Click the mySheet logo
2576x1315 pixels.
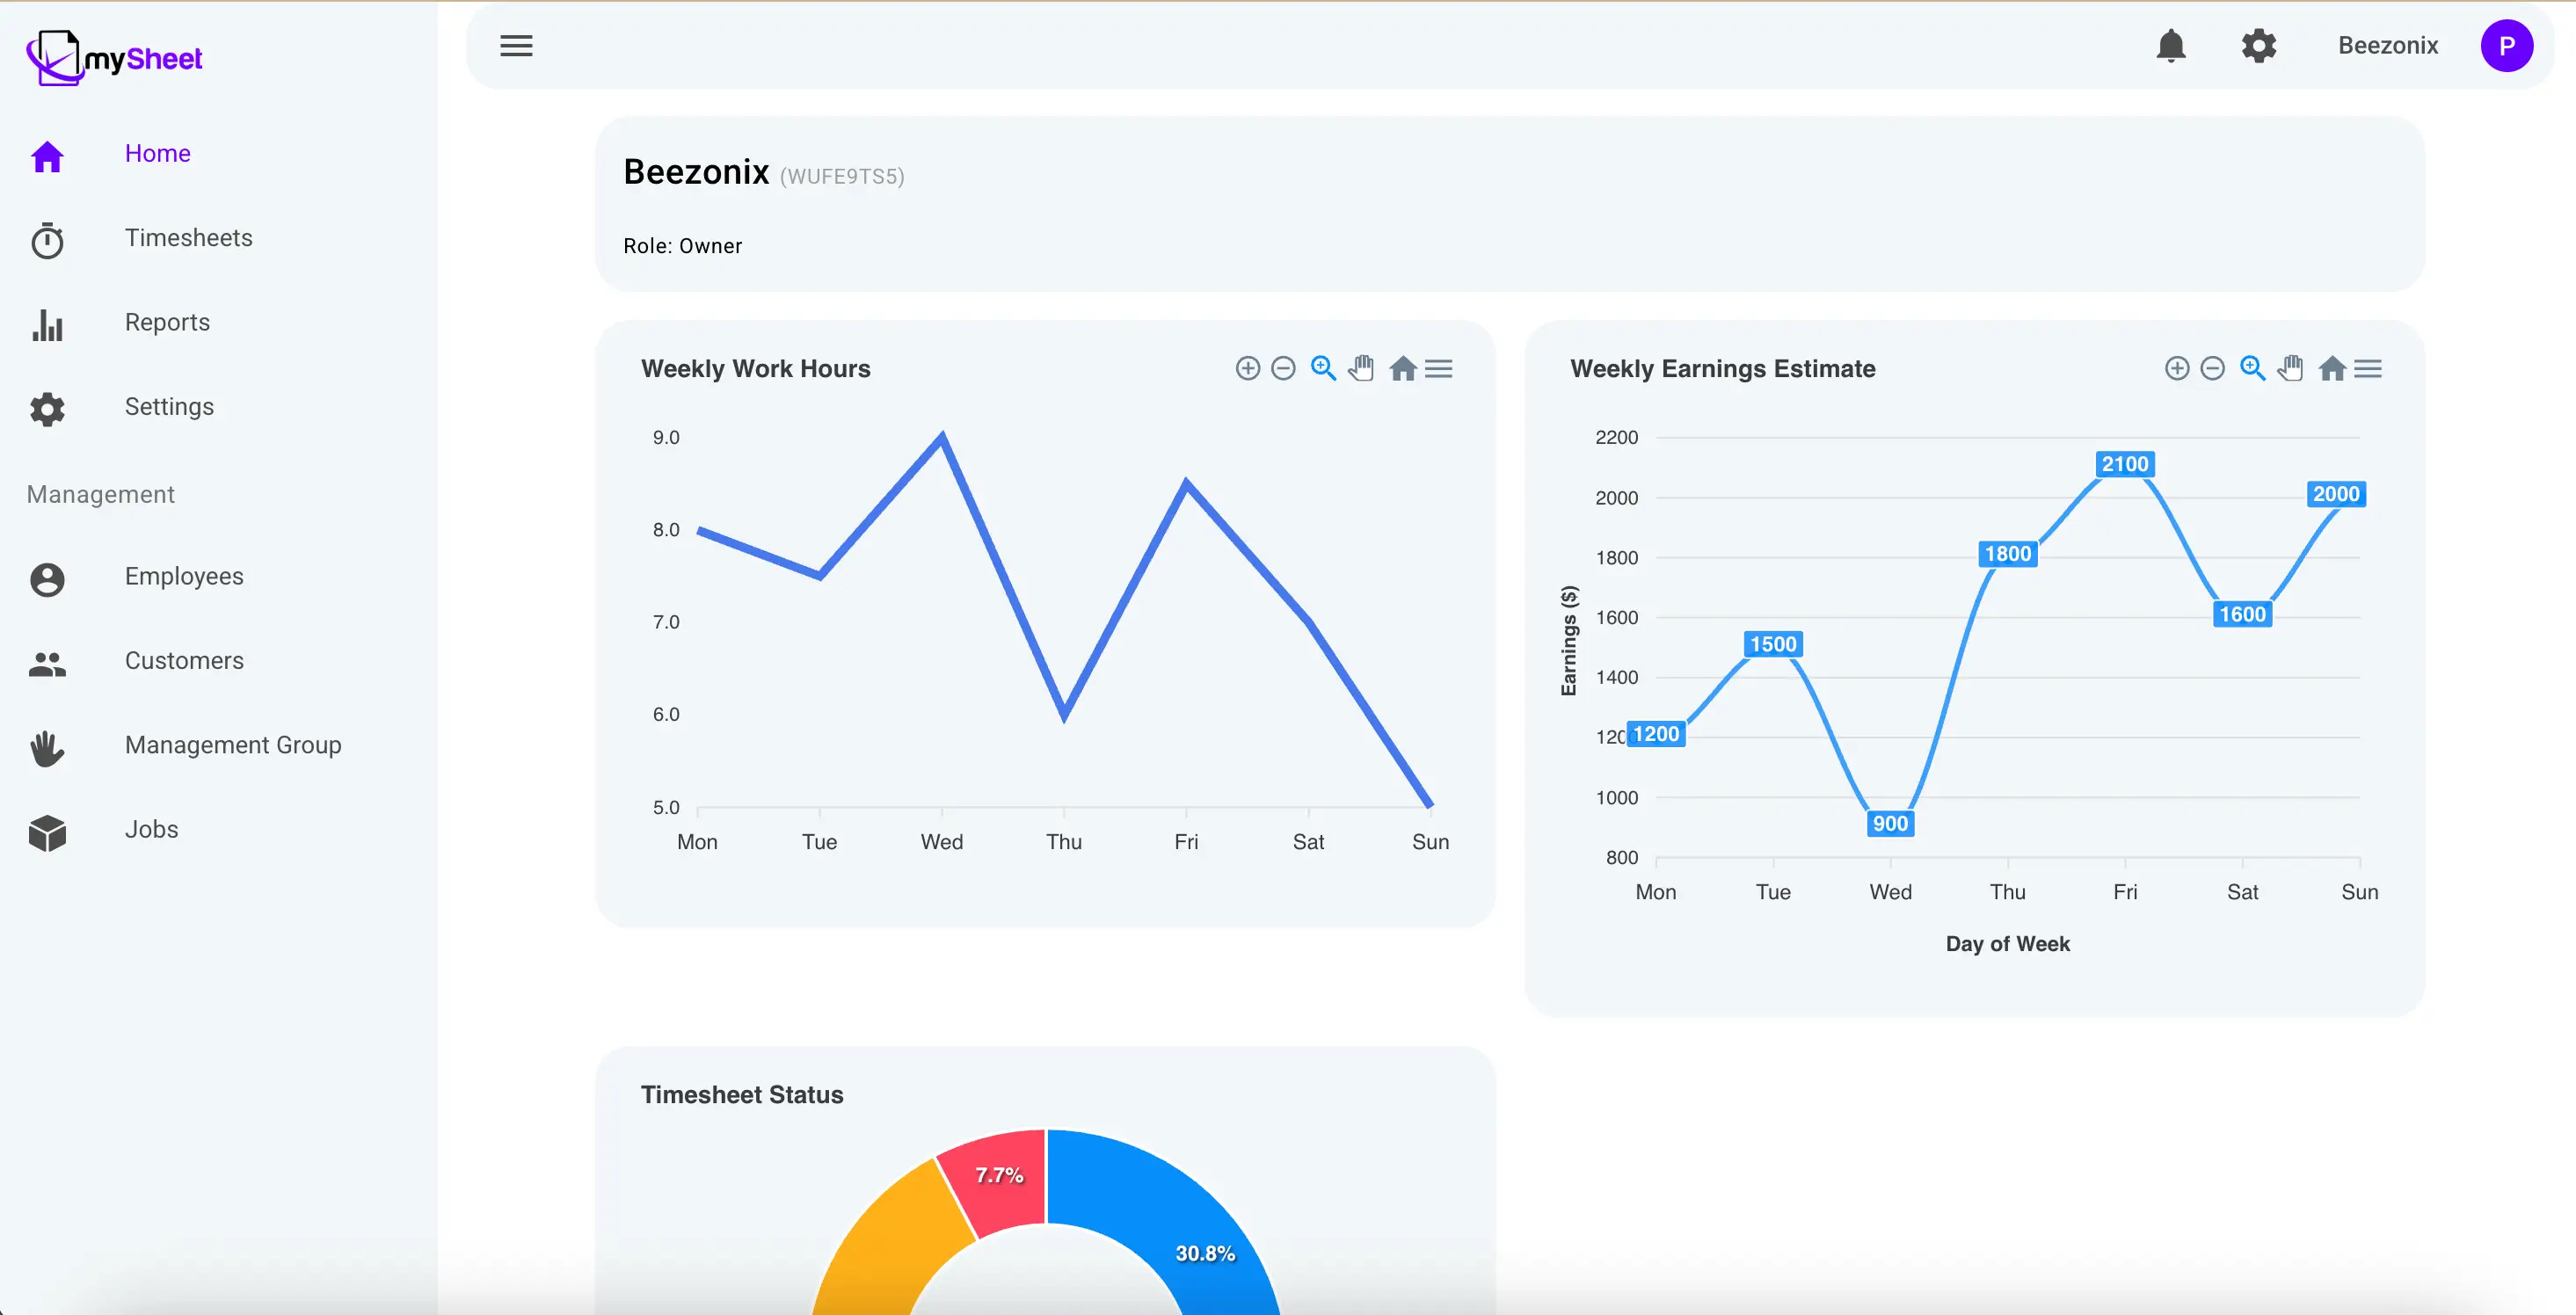click(x=114, y=58)
